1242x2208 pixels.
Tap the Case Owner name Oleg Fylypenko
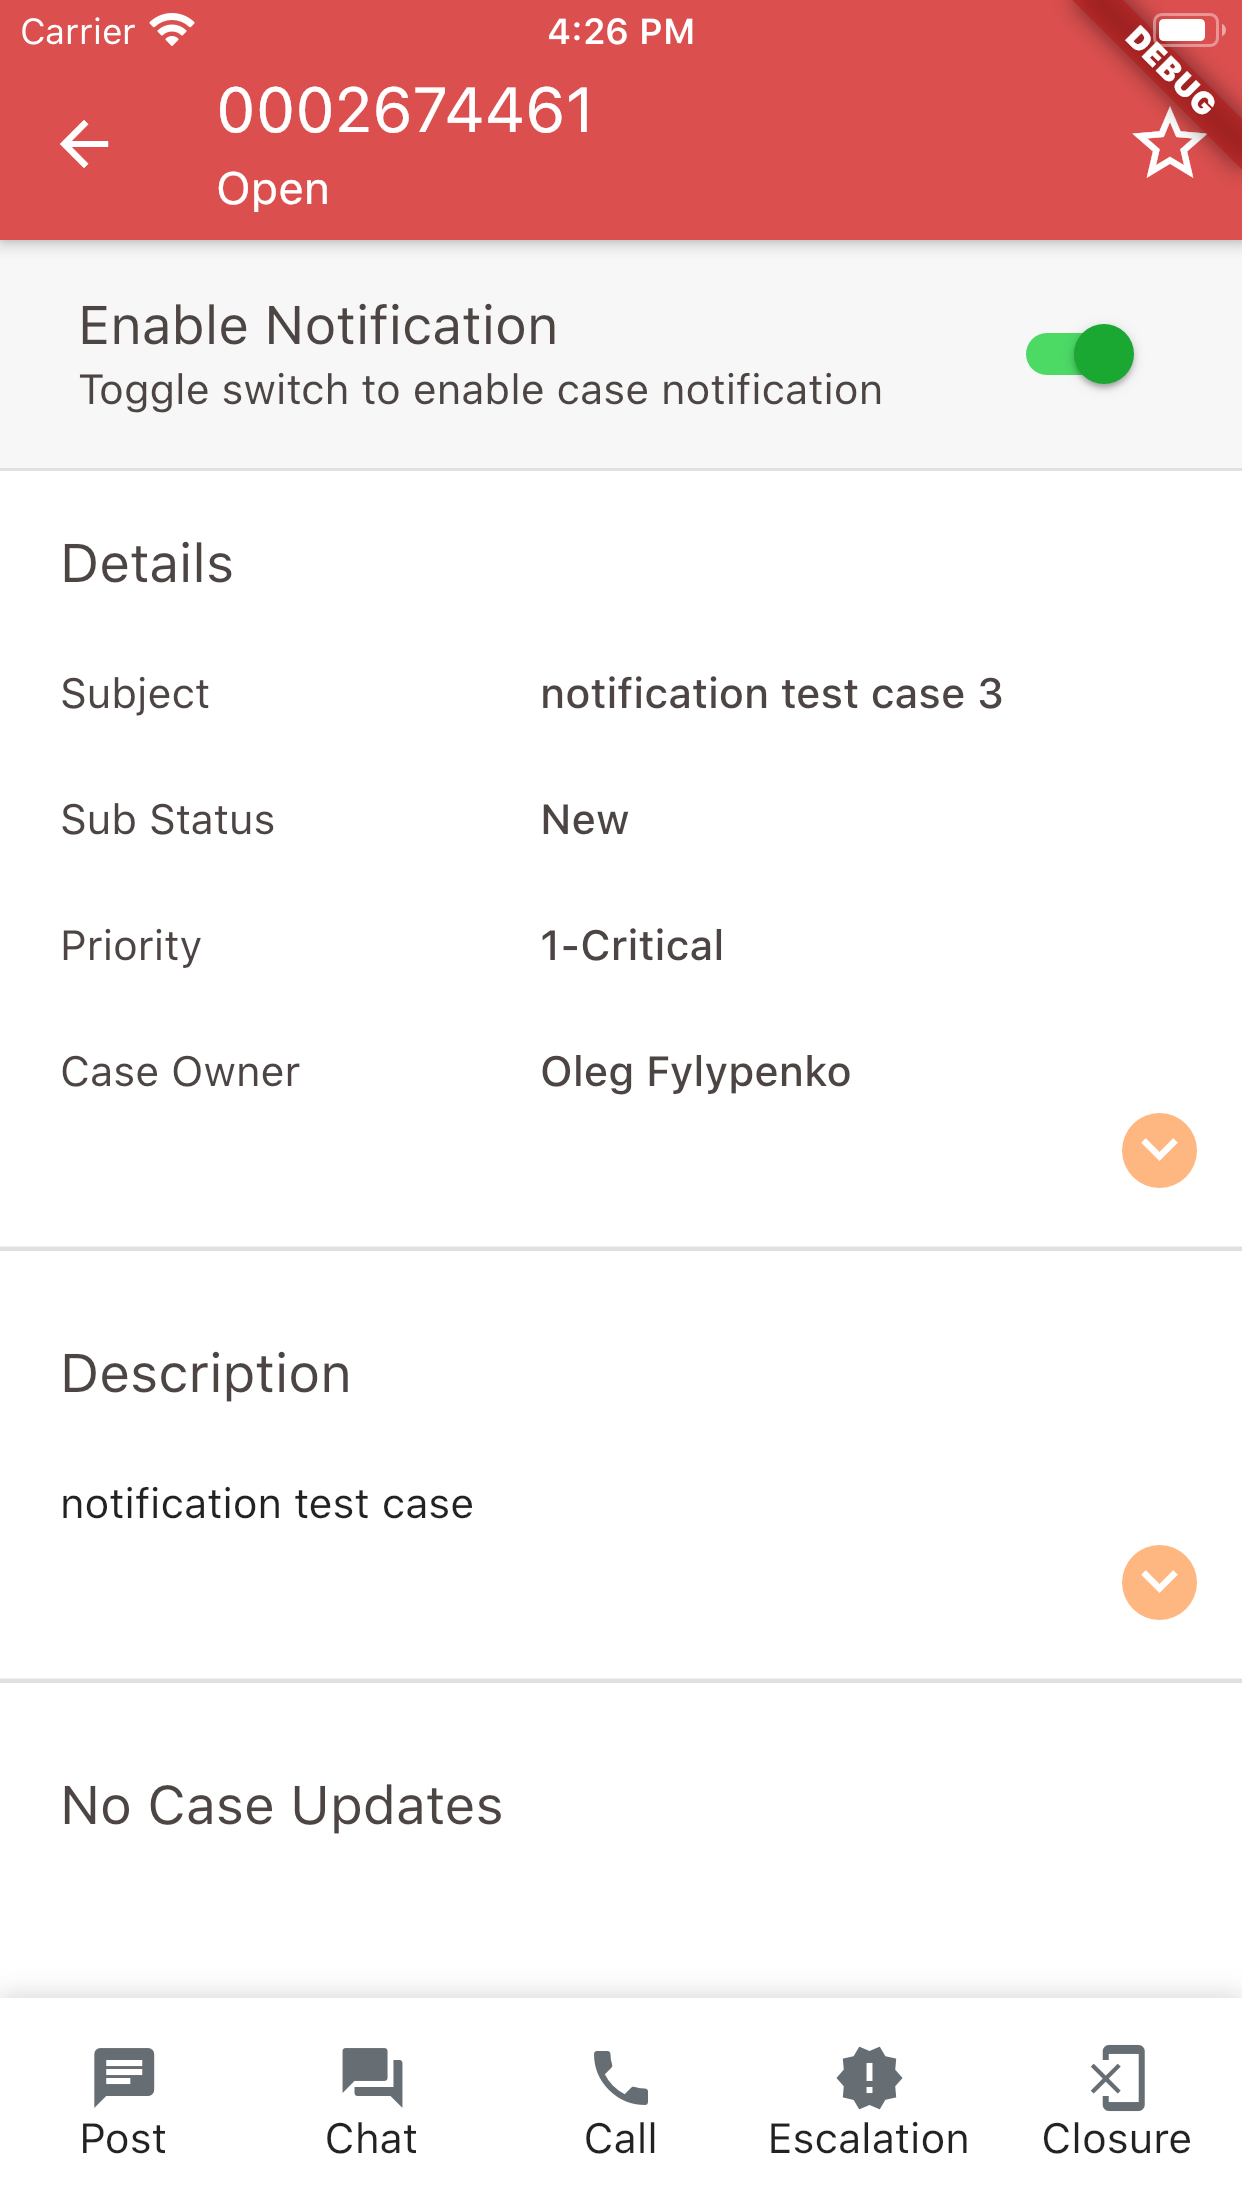click(696, 1072)
